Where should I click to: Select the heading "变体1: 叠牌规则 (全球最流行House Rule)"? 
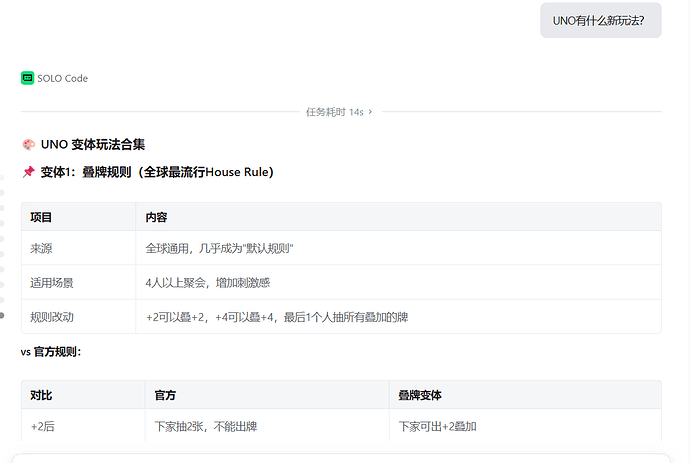pos(157,172)
